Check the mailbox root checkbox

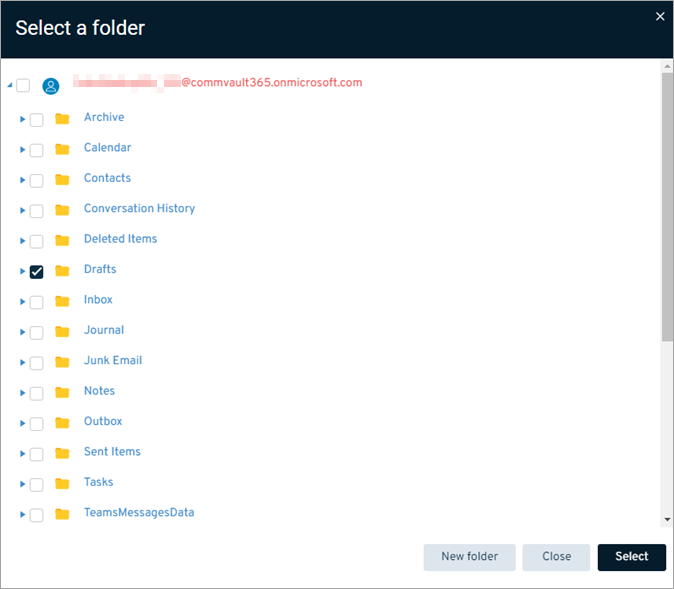click(x=23, y=86)
